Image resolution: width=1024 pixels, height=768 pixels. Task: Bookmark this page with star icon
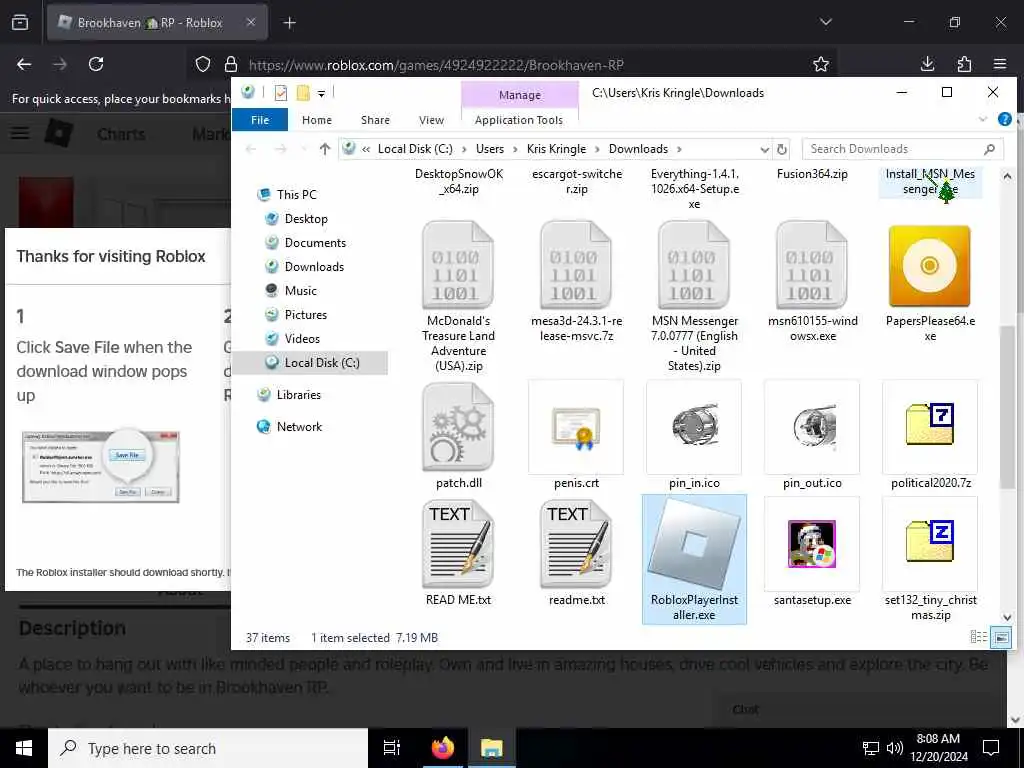(x=821, y=64)
